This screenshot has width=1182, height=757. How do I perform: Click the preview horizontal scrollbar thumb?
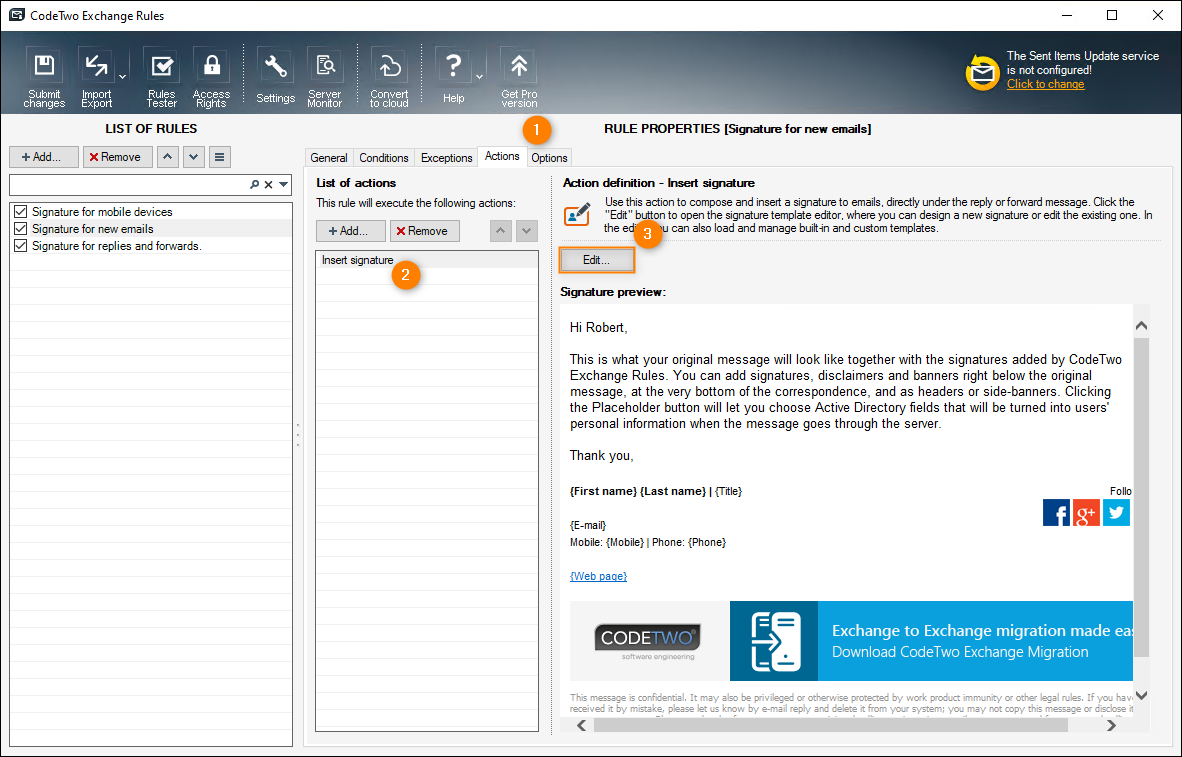(x=831, y=725)
